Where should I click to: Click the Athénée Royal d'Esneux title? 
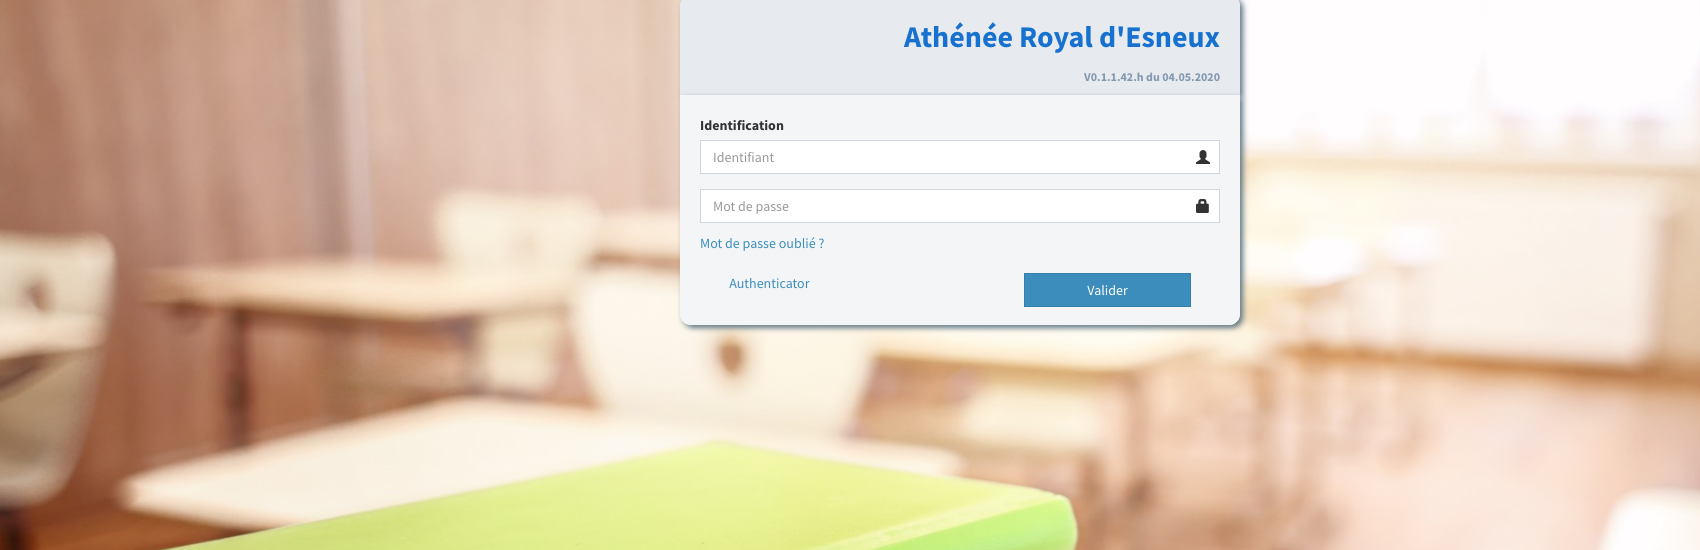tap(1061, 37)
